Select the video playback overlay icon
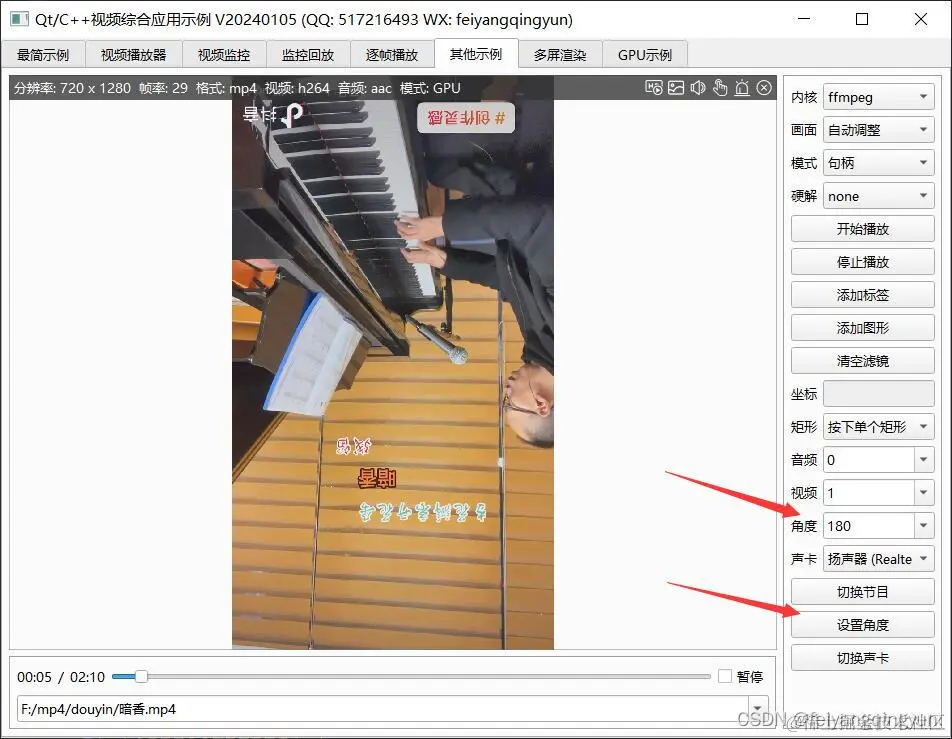This screenshot has width=952, height=739. click(653, 88)
